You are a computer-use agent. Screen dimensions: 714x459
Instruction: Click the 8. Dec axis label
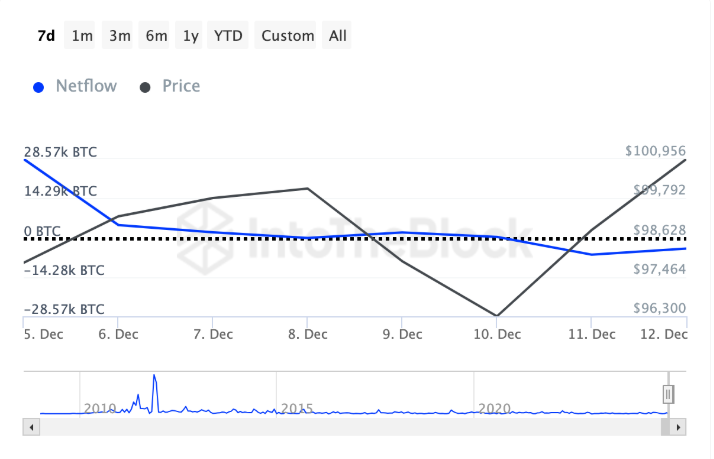[x=307, y=334]
